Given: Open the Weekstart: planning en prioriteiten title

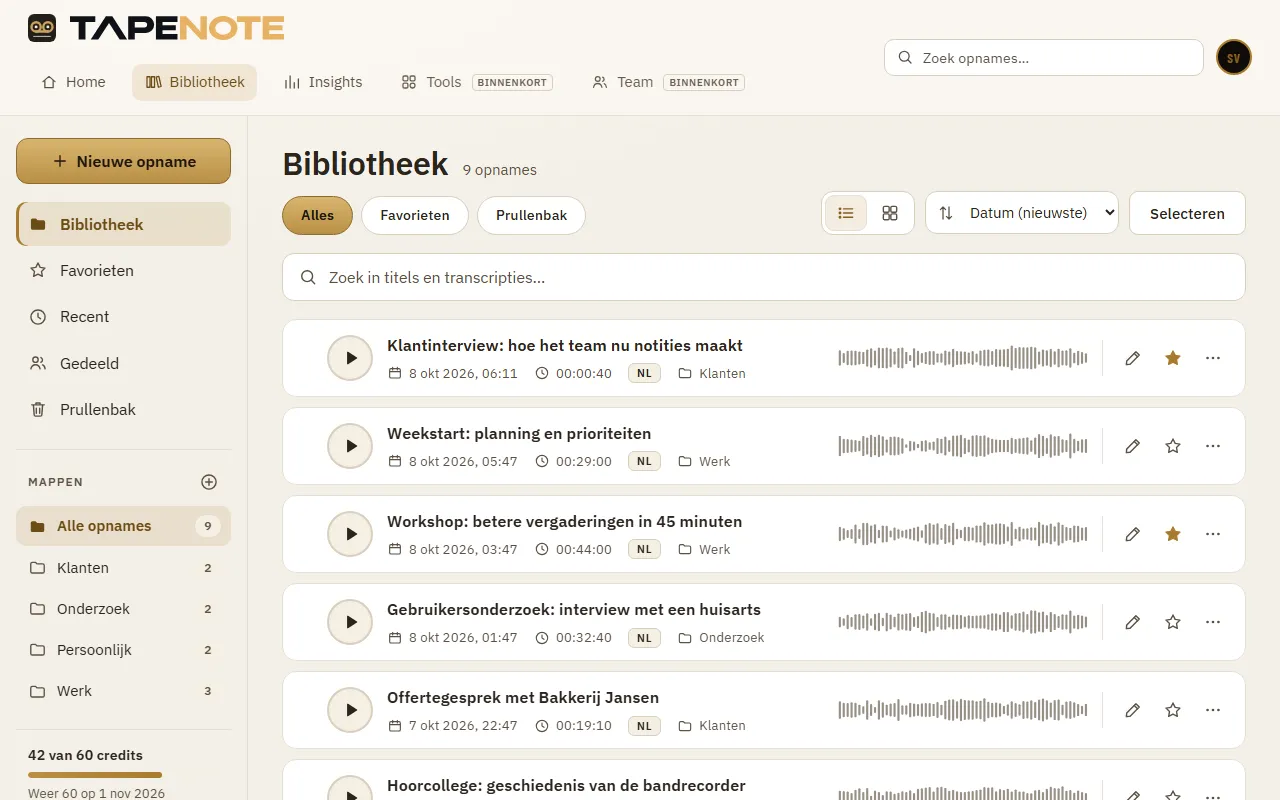Looking at the screenshot, I should [x=519, y=434].
